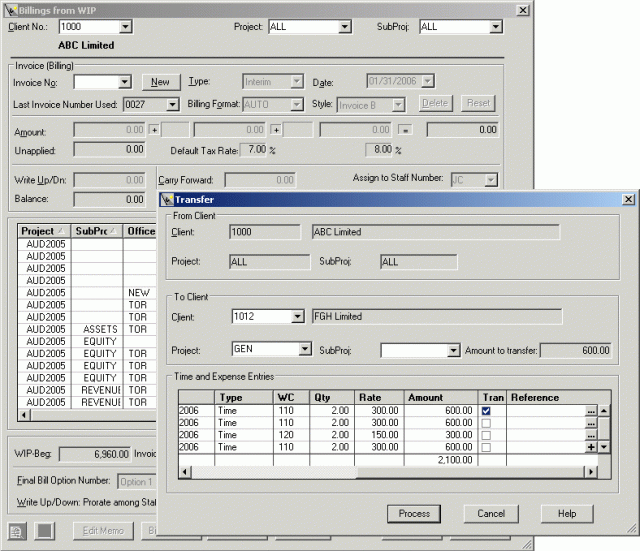Uncheck the Tran checkbox on first row
Viewport: 640px width, 551px height.
[486, 411]
